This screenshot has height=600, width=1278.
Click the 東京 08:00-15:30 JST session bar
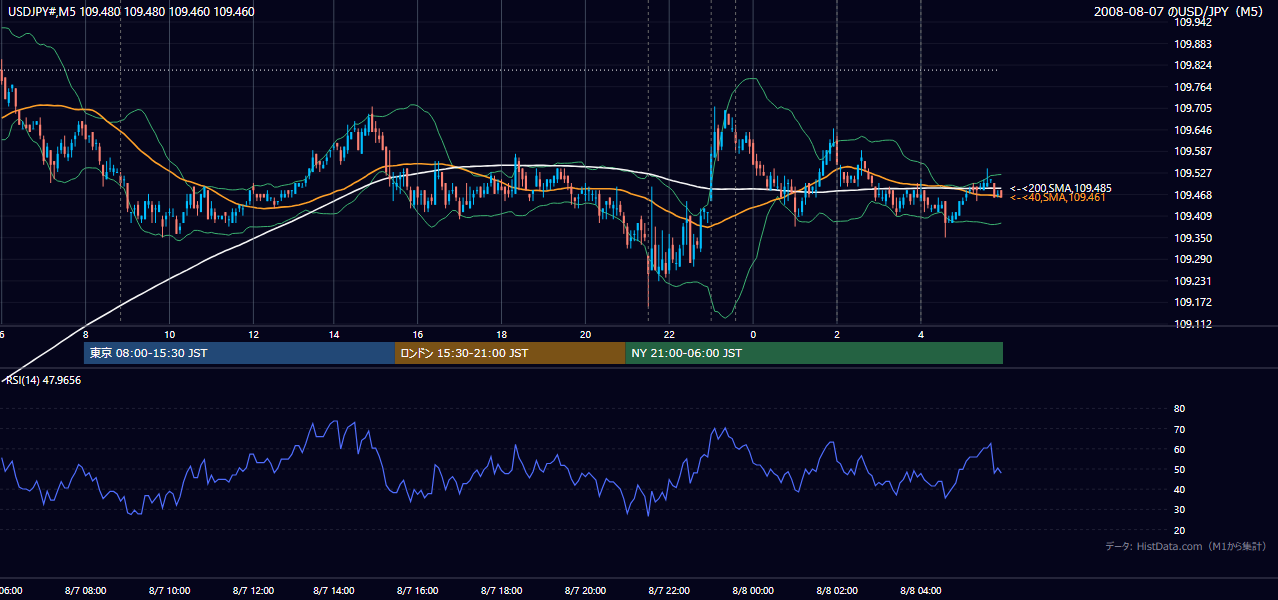coord(240,353)
